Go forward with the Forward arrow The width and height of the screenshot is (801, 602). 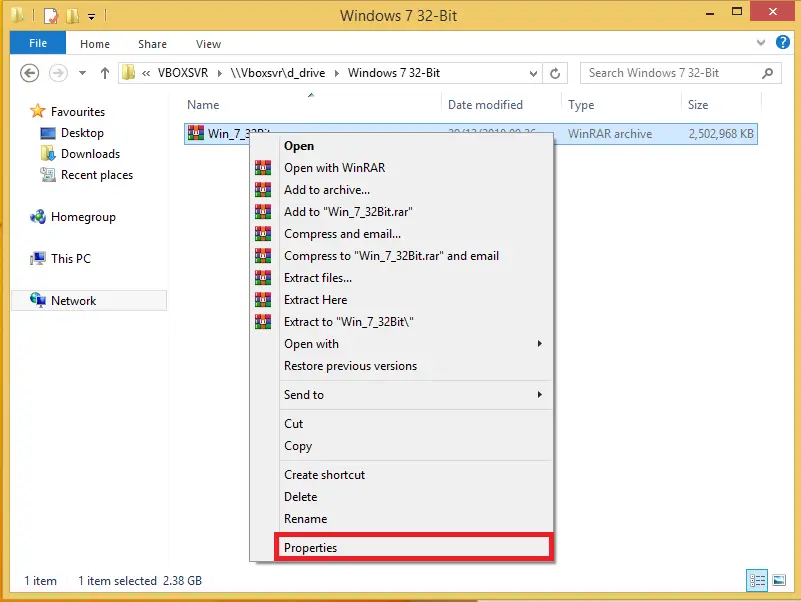(x=58, y=73)
